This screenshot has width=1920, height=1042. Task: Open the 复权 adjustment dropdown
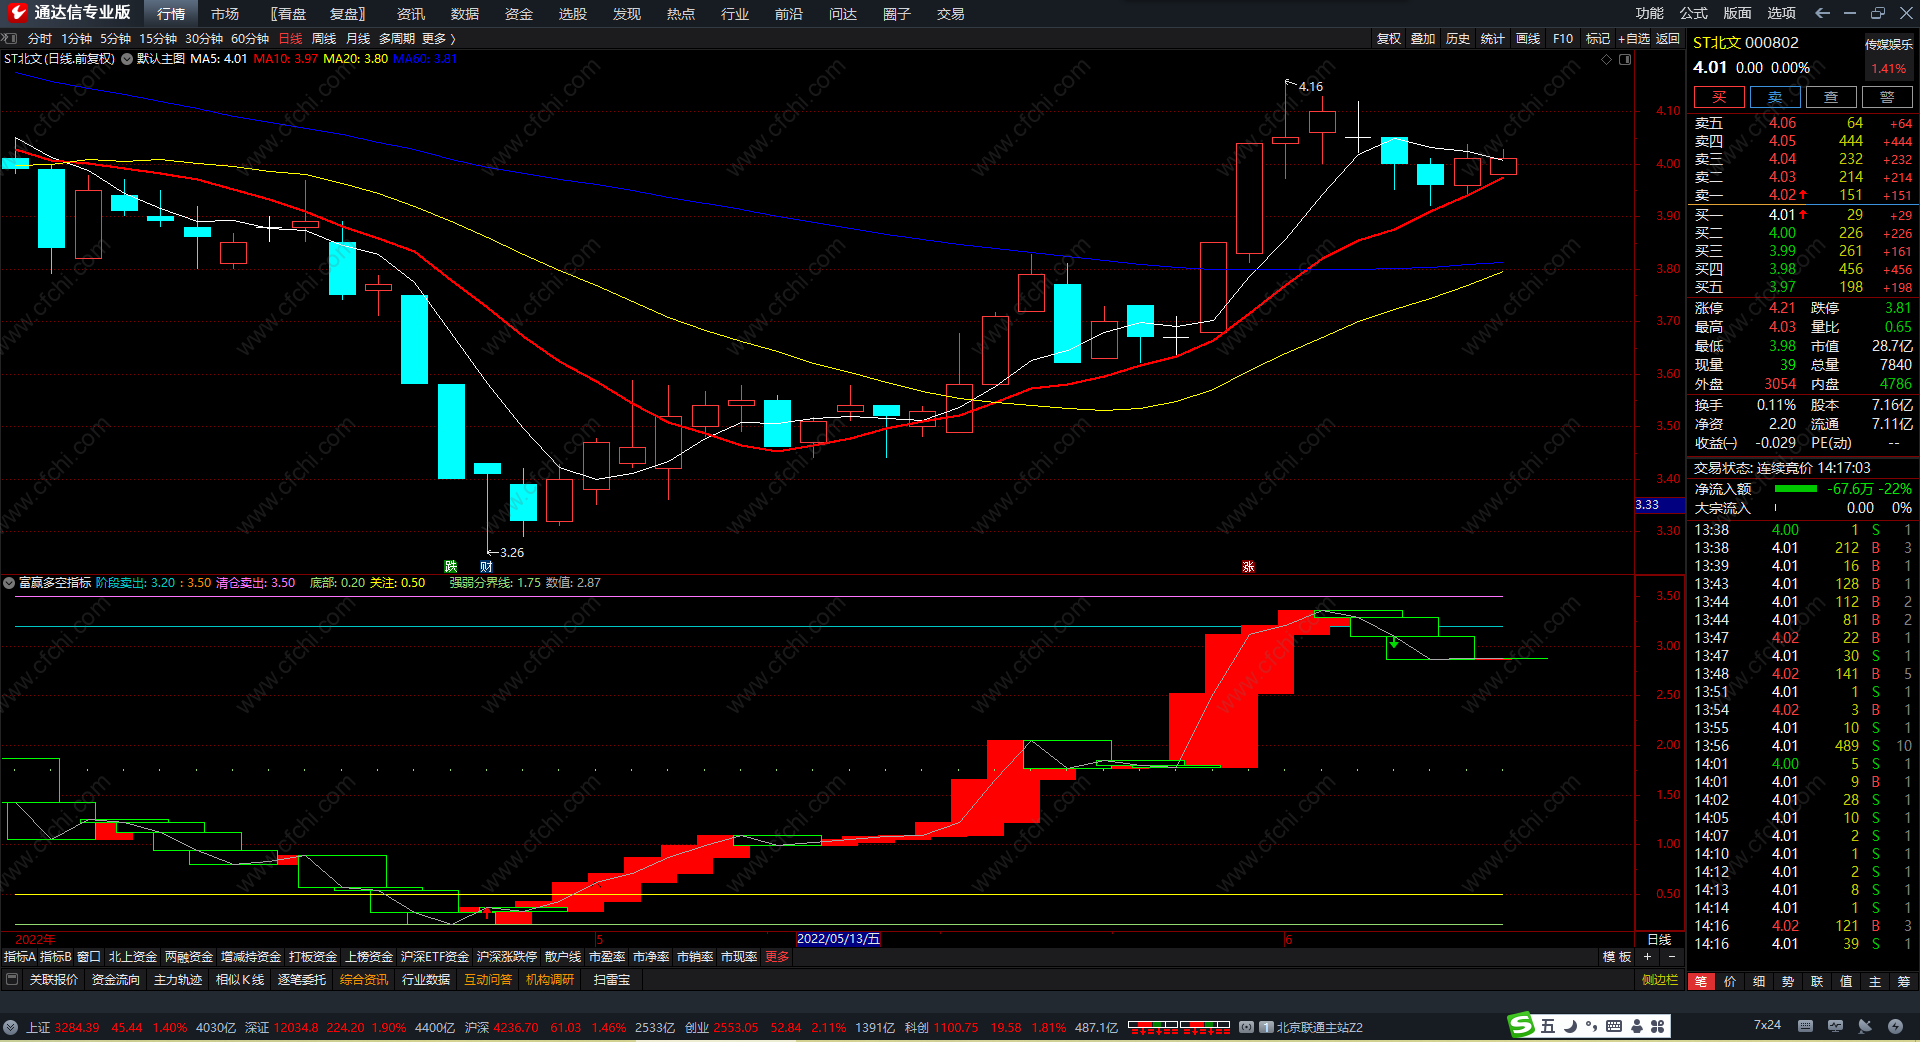1388,39
